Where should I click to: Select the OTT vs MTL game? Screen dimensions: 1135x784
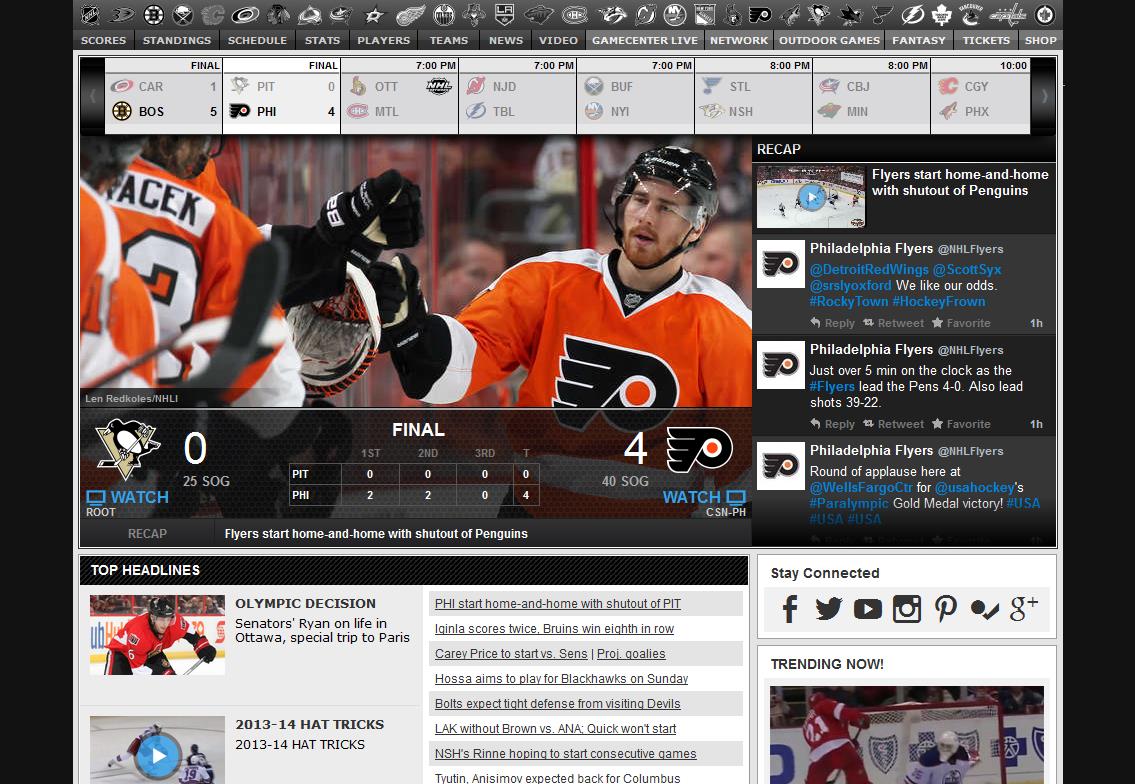pyautogui.click(x=400, y=96)
